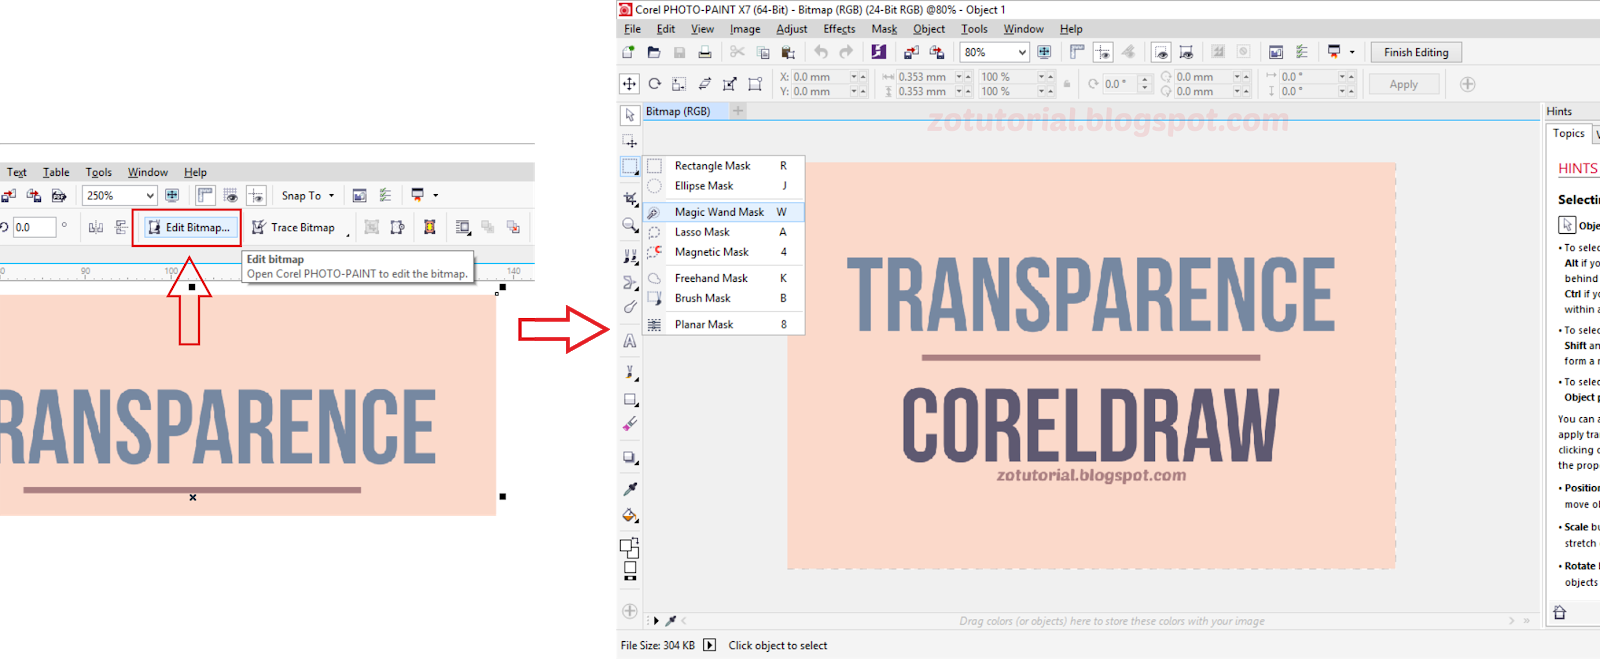Viewport: 1600px width, 659px height.
Task: Toggle show grid icon in CorelDRAW
Action: [x=230, y=195]
